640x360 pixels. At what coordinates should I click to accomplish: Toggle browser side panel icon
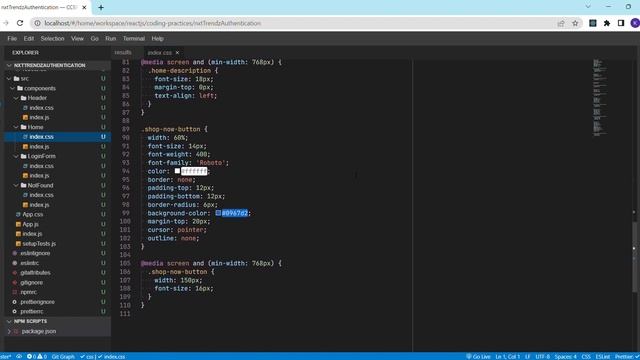click(621, 23)
